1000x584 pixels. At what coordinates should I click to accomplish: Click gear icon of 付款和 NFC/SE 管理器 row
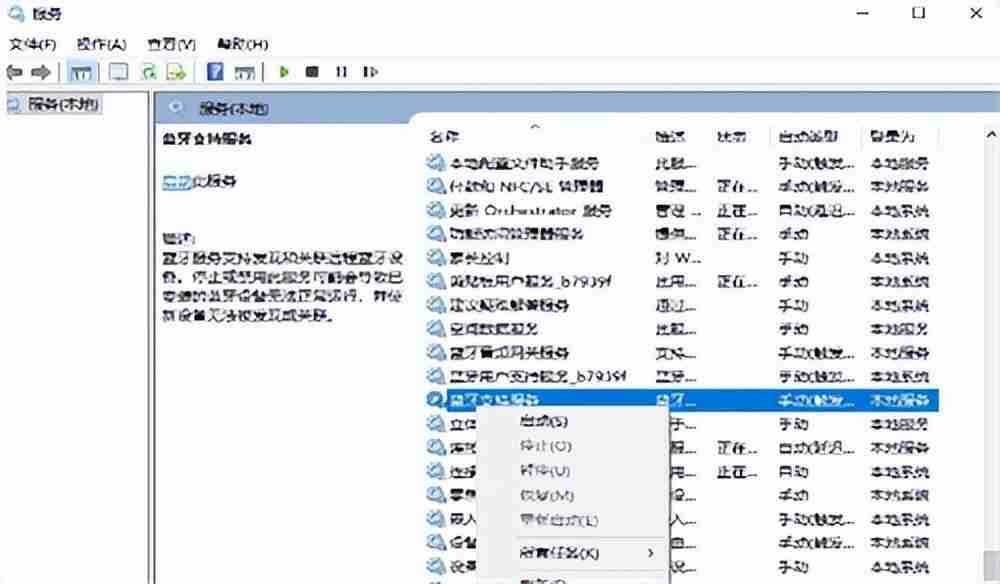436,186
